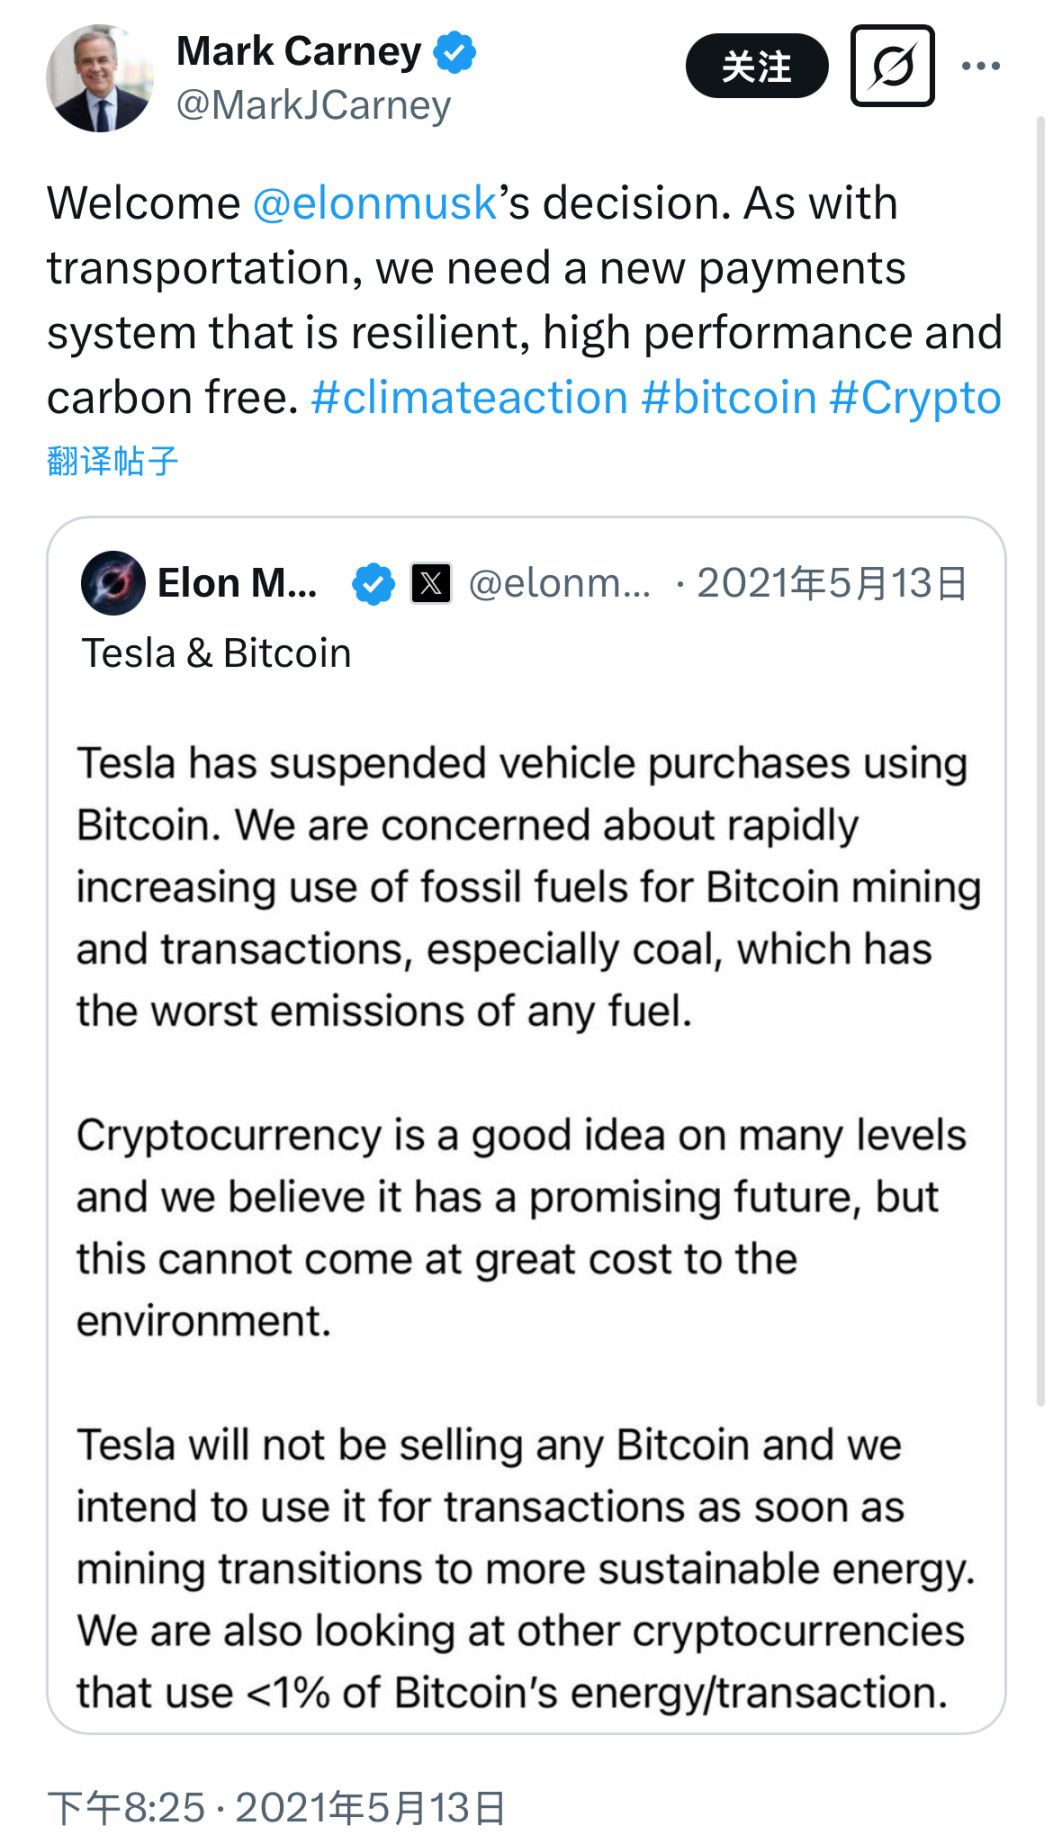Click 翻译帖子 to translate the post
Viewport: 1053px width, 1835px height.
point(112,461)
